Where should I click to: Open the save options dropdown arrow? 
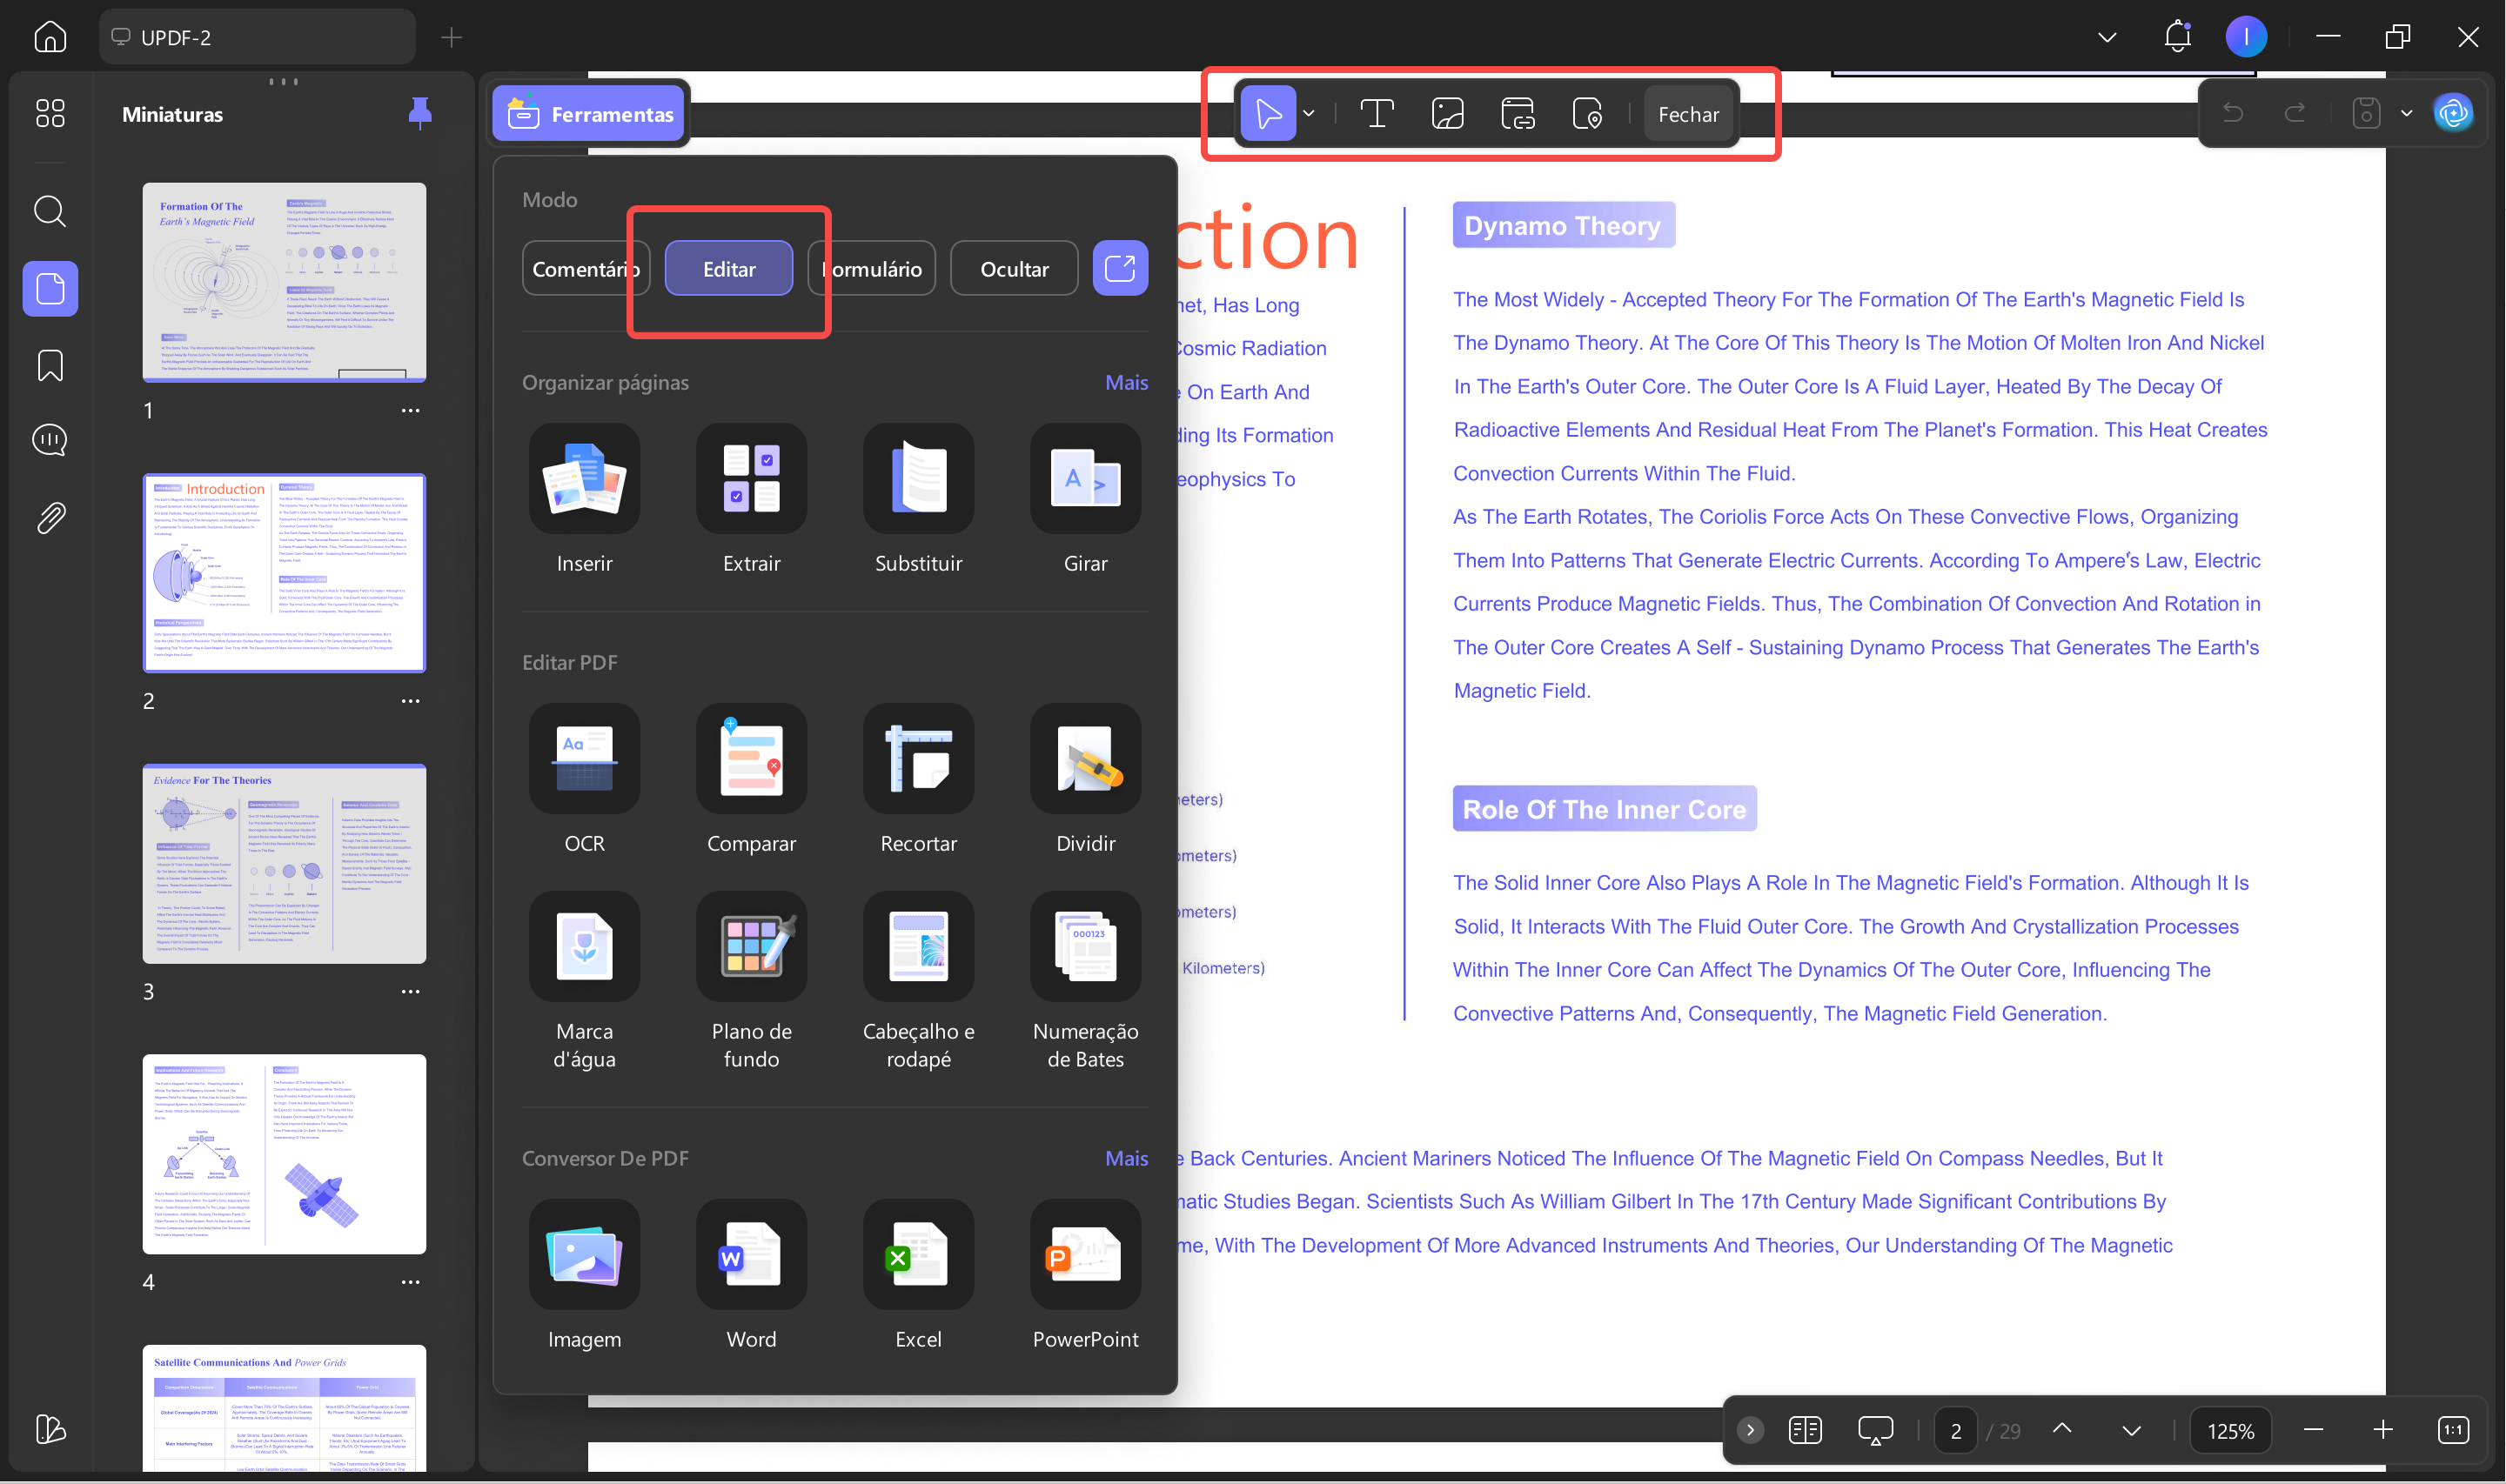(2407, 113)
